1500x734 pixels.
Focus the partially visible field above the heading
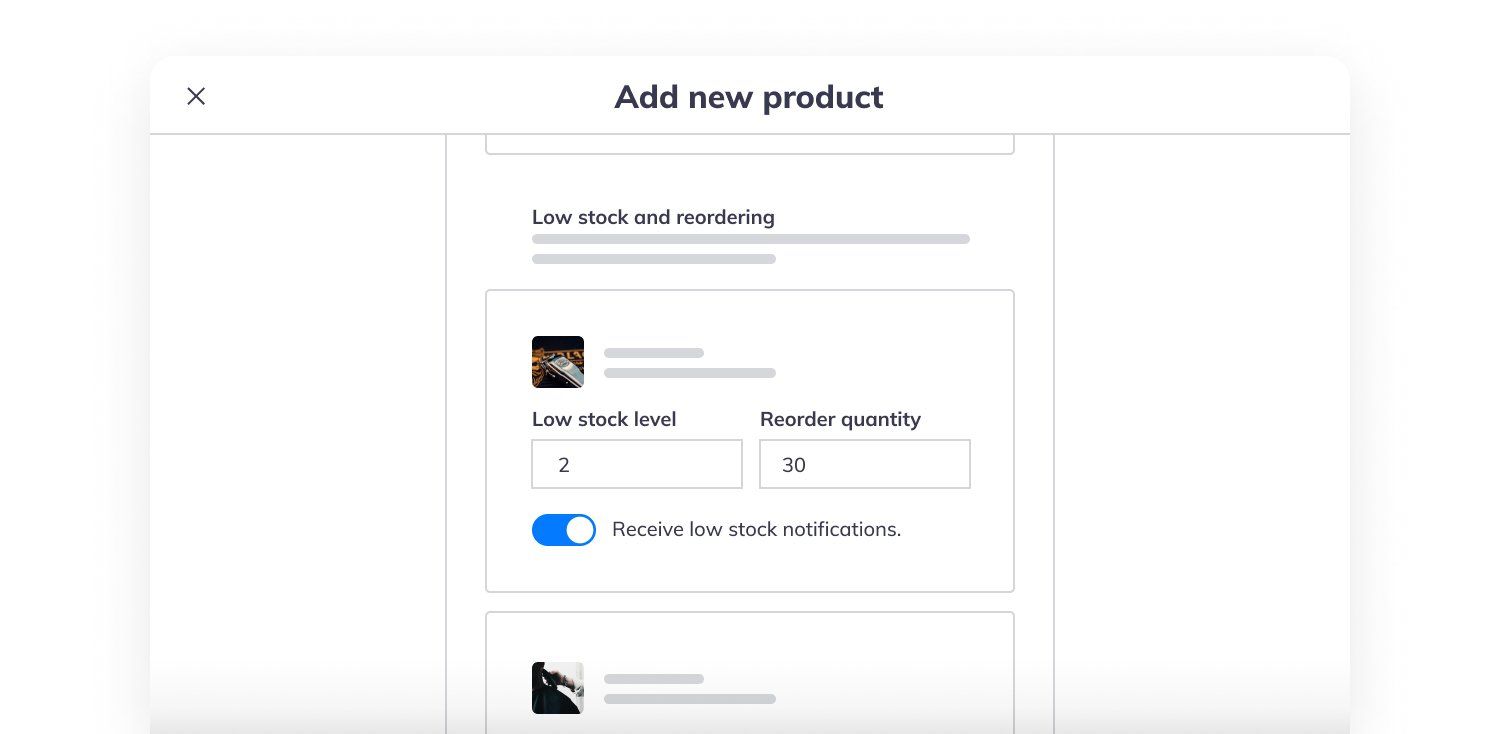[x=750, y=144]
